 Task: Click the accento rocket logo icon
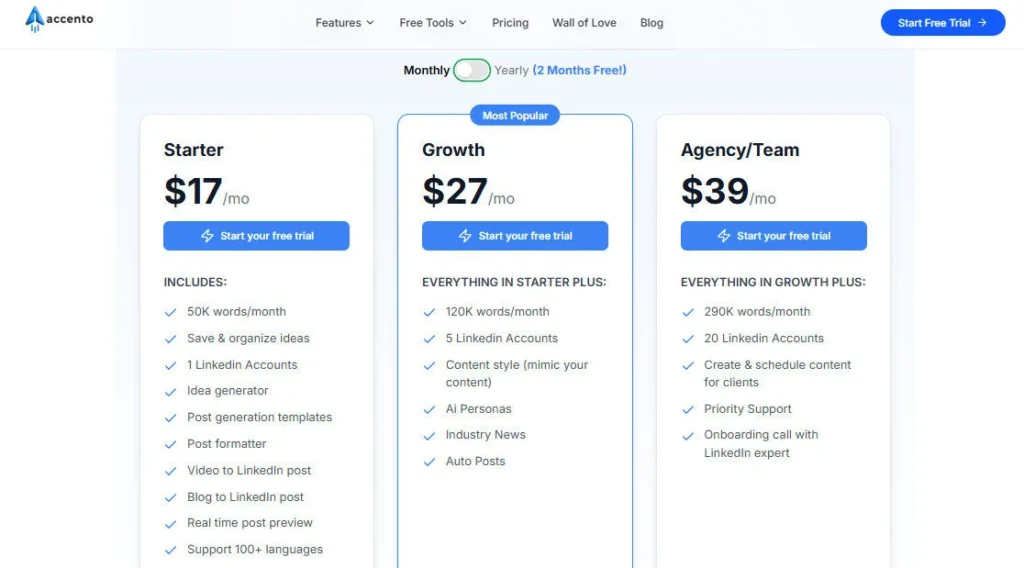34,20
